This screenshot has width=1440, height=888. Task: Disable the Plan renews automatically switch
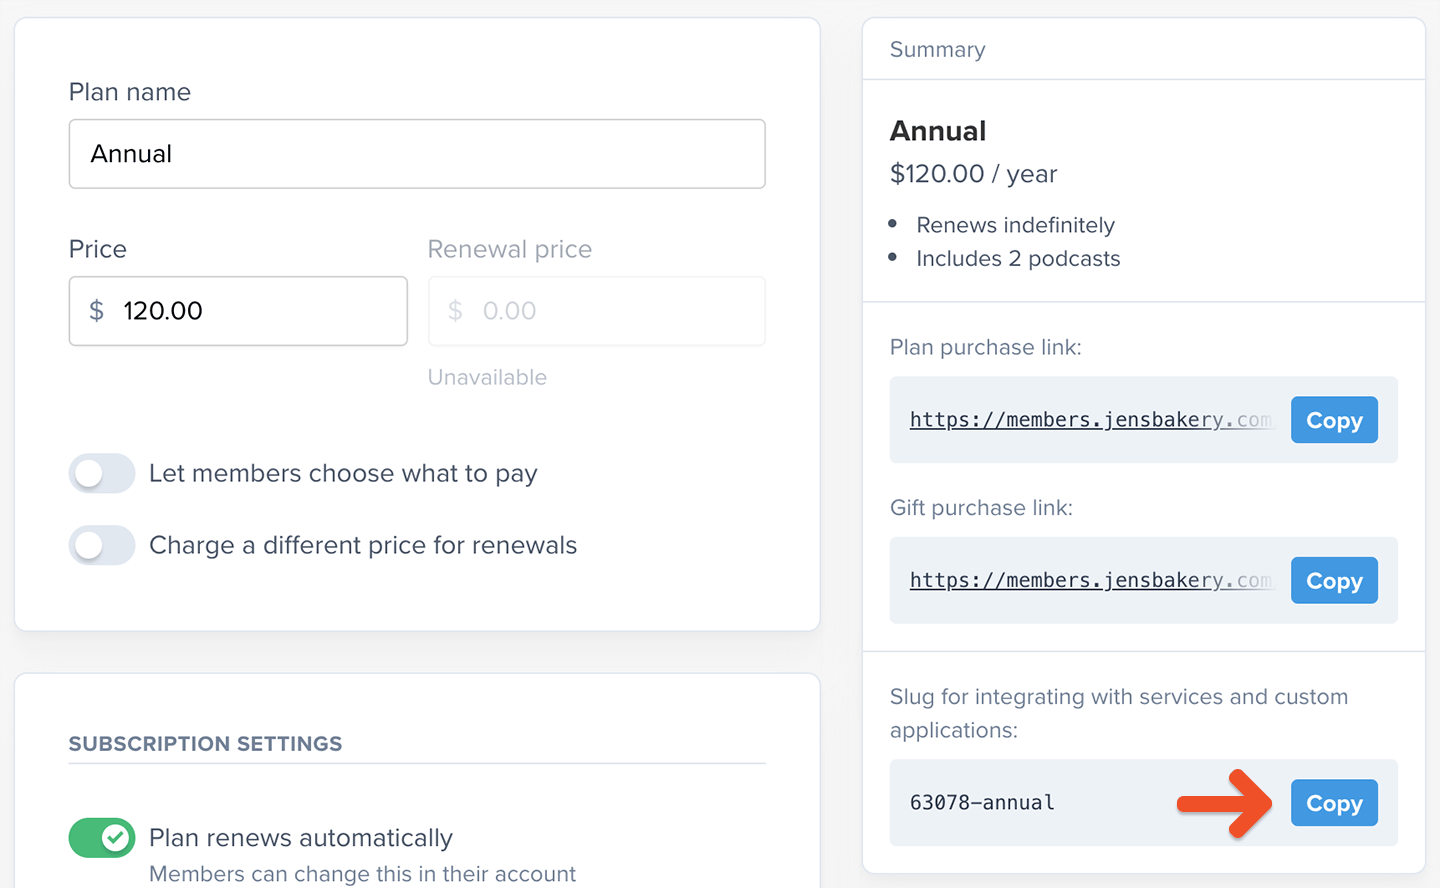pyautogui.click(x=102, y=837)
